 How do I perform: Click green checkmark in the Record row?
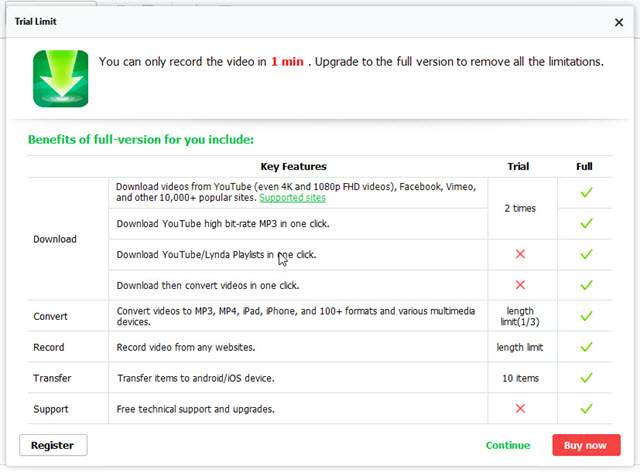(586, 347)
